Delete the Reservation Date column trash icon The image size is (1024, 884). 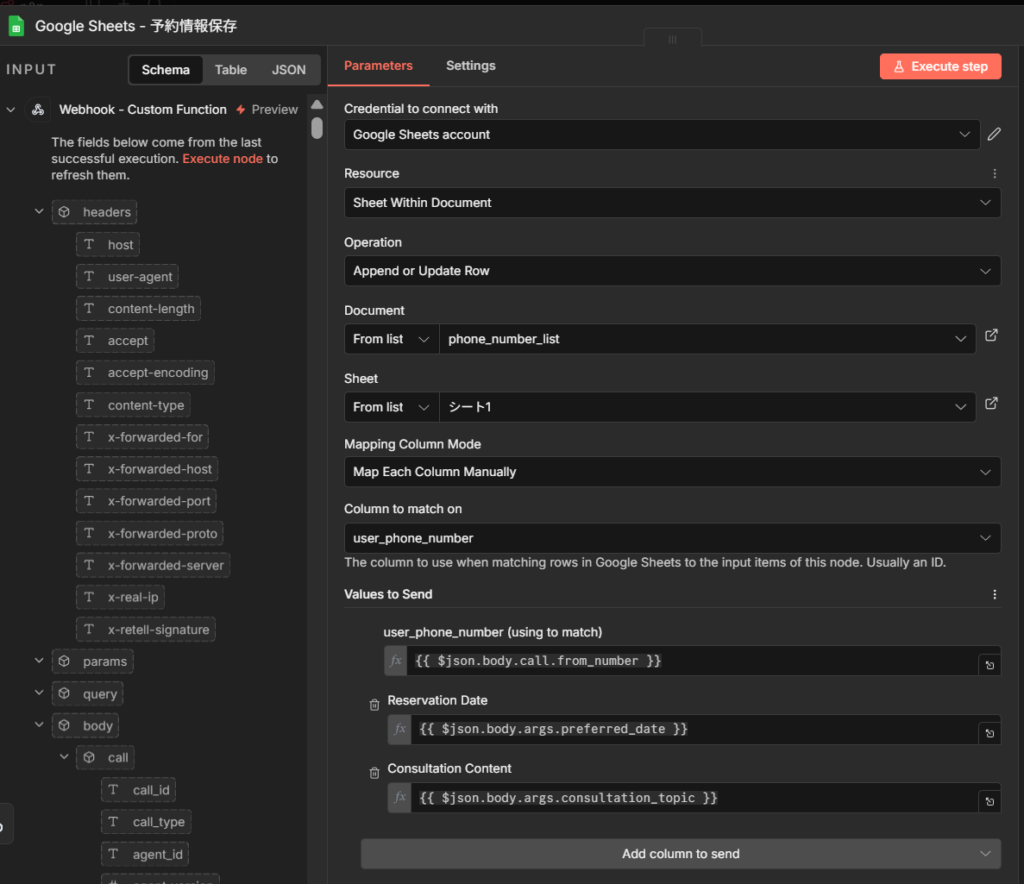coord(374,705)
